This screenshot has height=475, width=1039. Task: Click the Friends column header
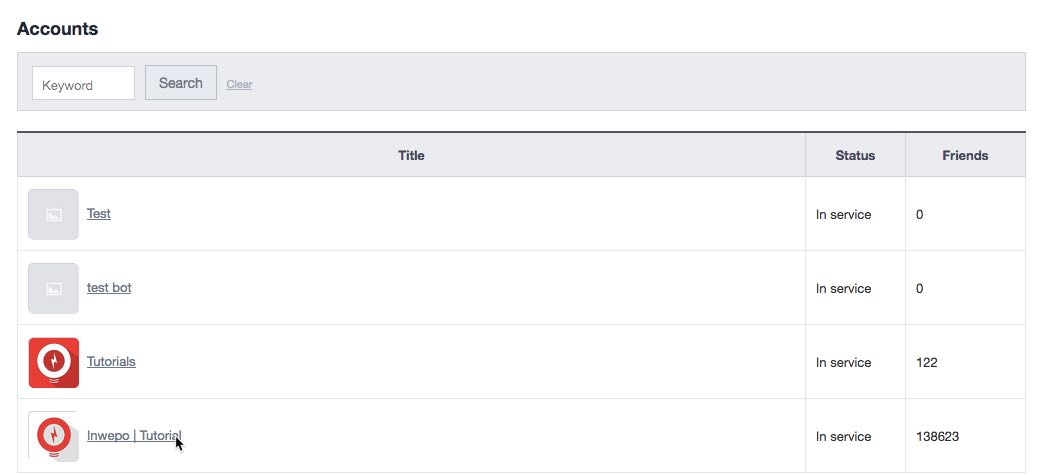[x=965, y=155]
